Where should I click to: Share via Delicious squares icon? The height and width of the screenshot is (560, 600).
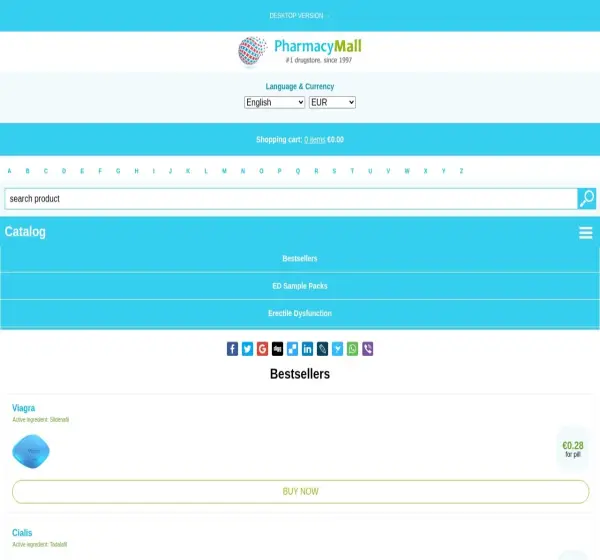pos(292,349)
